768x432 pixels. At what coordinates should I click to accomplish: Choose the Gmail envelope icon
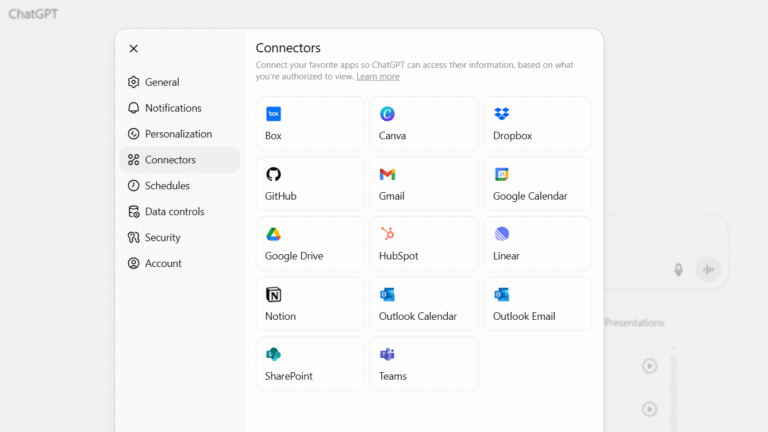(x=387, y=174)
